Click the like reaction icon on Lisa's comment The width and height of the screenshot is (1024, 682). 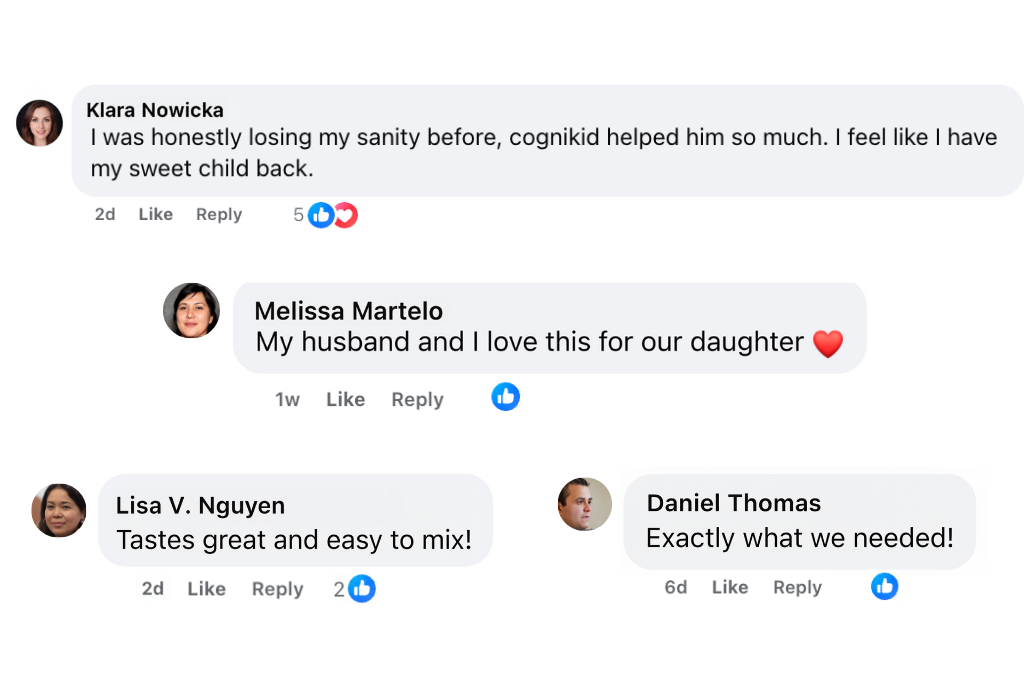(x=362, y=589)
